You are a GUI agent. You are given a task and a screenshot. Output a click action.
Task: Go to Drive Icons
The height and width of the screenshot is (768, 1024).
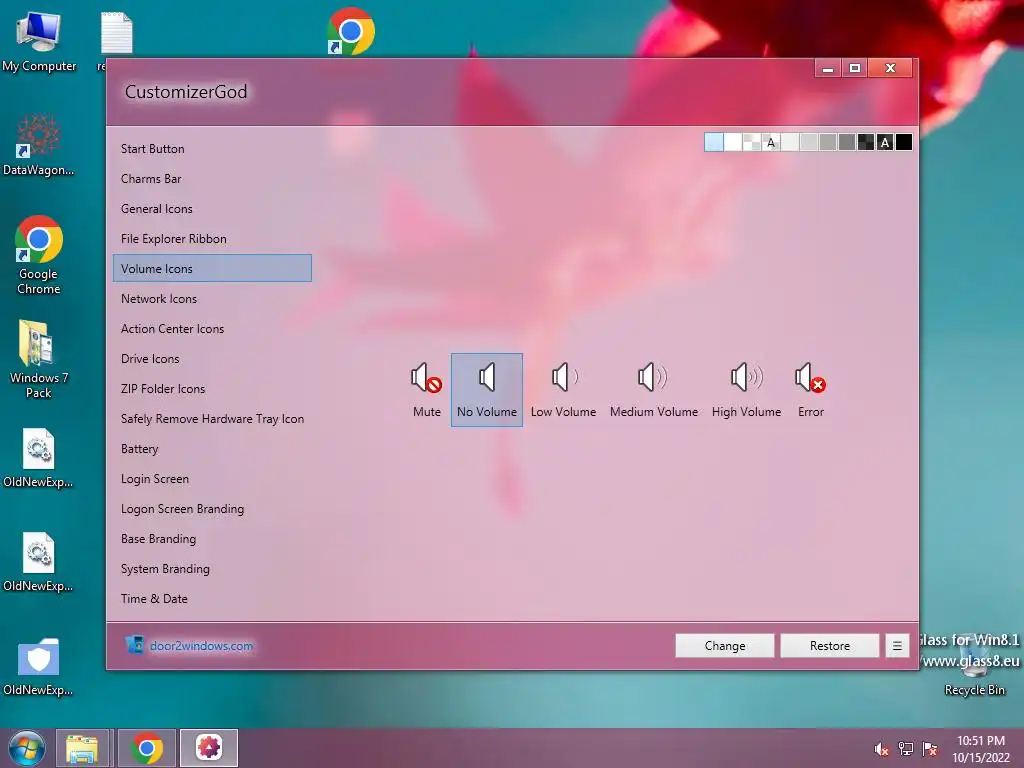(212, 359)
